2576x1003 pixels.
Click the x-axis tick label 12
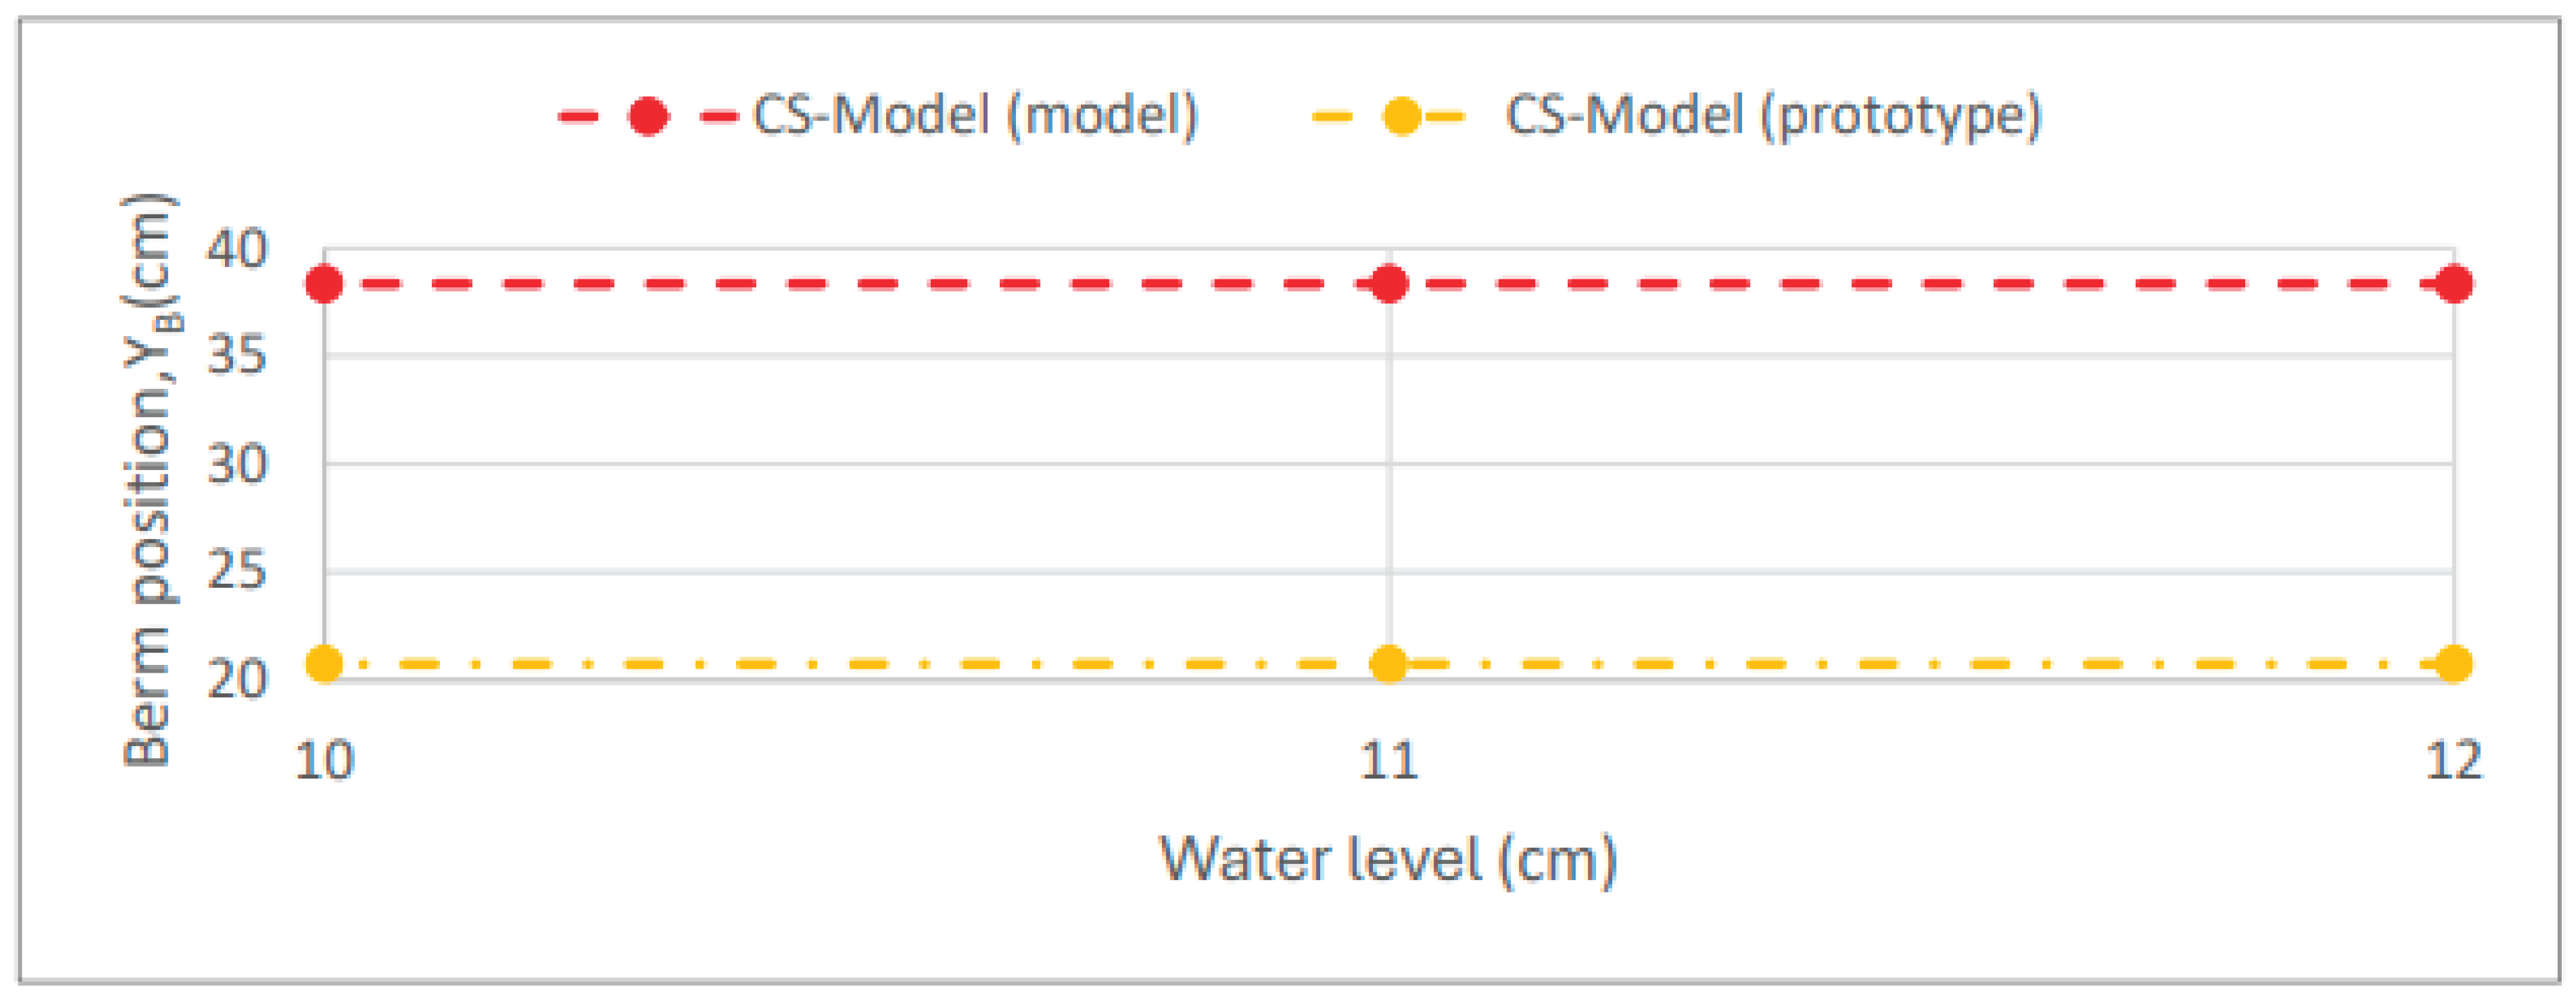[x=2454, y=761]
